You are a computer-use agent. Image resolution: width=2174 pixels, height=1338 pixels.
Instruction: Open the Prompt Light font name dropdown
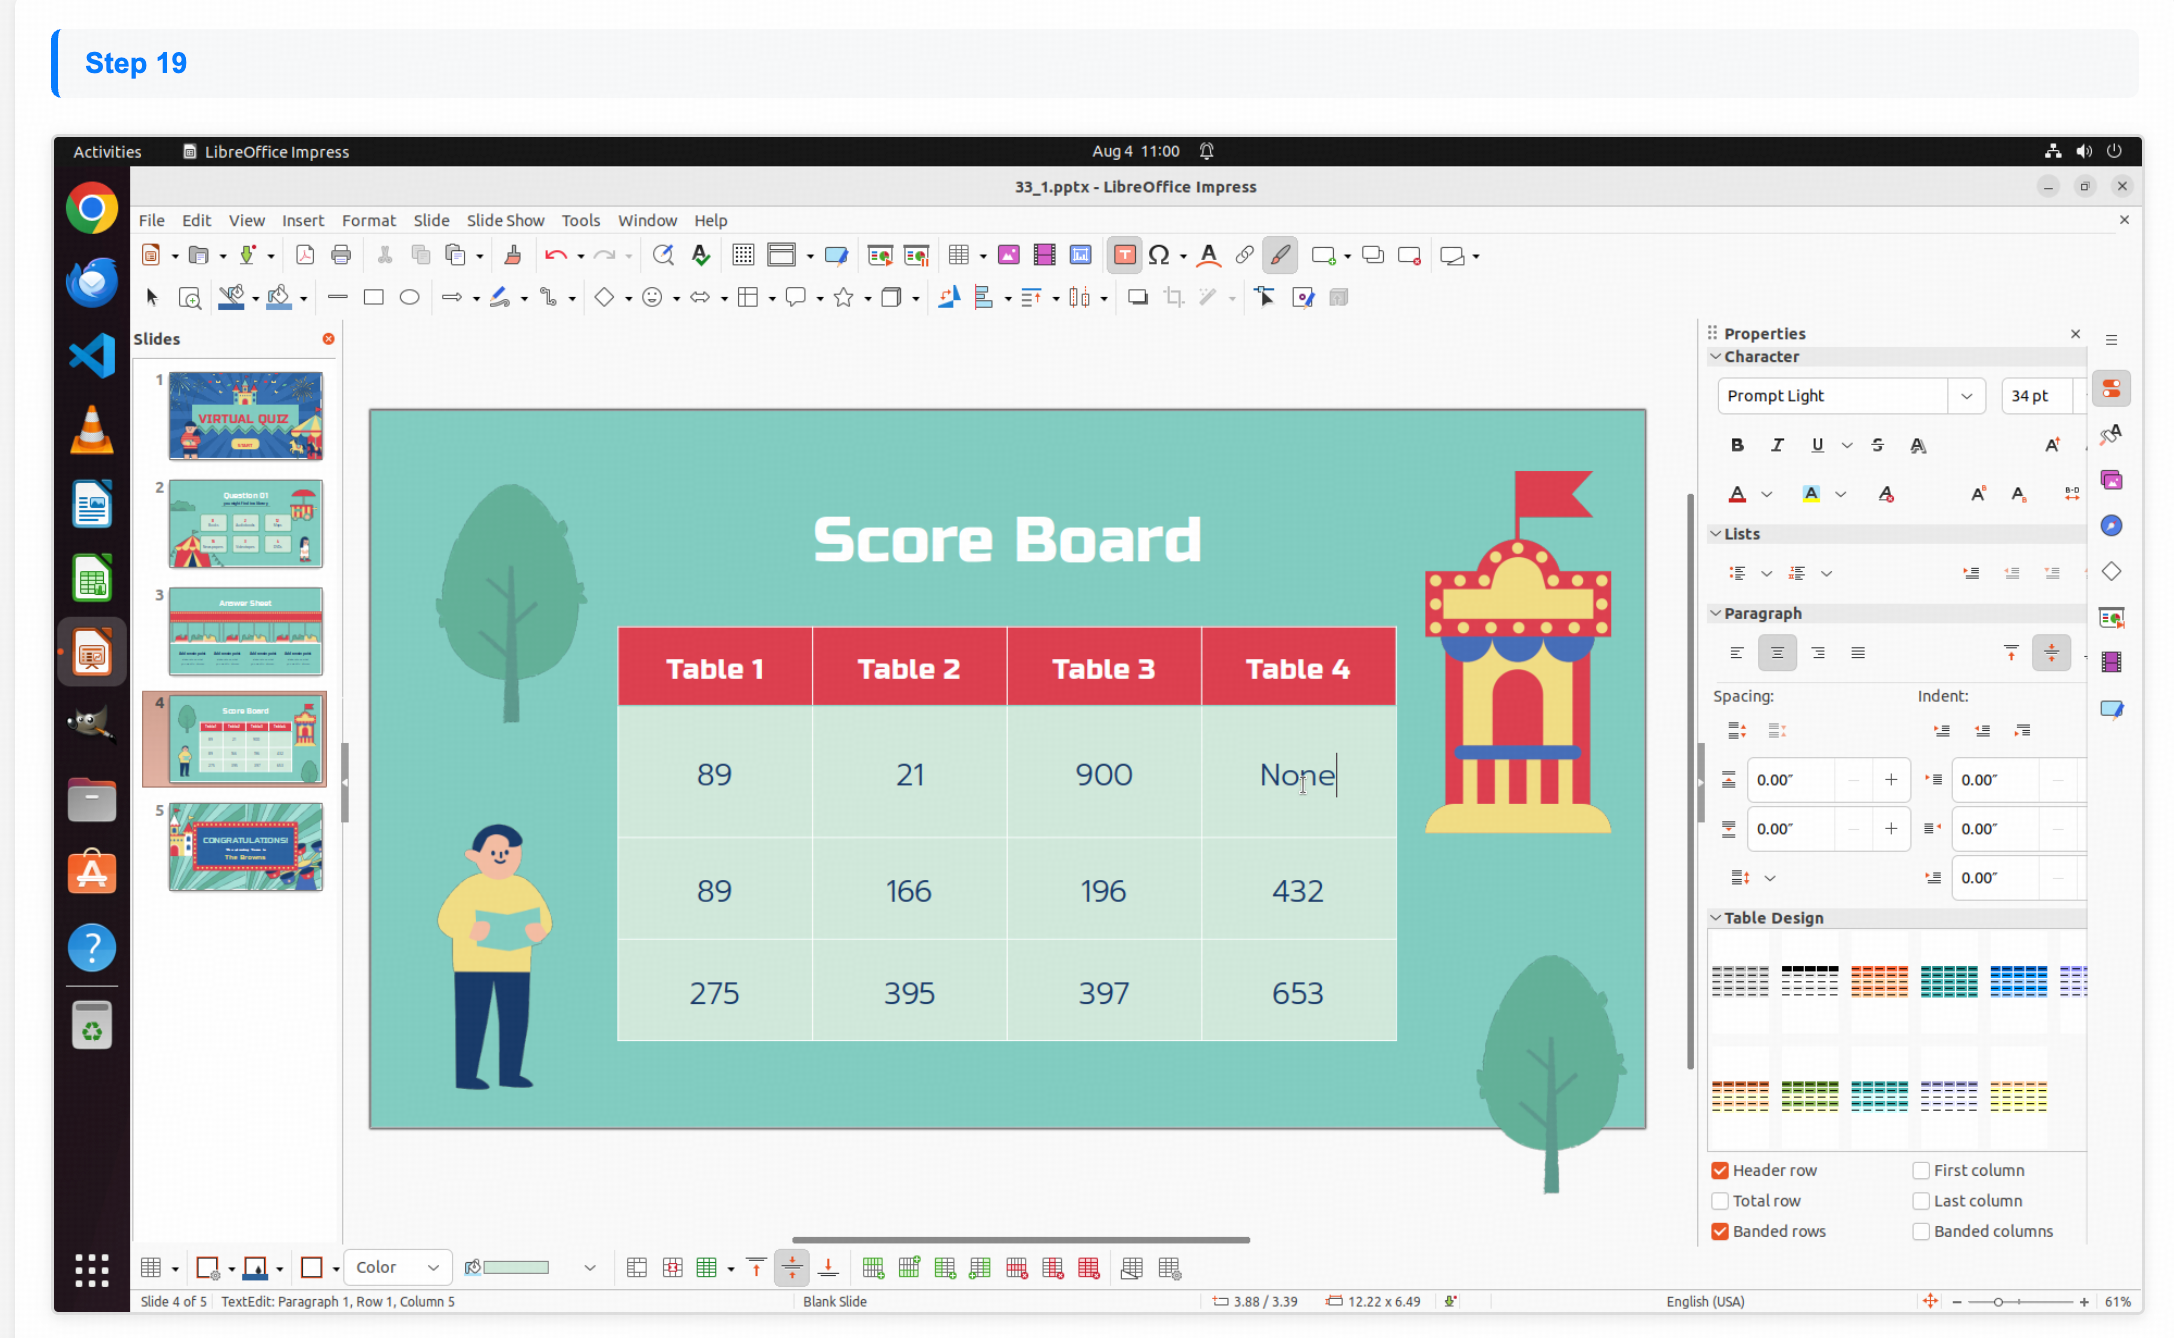(1966, 396)
